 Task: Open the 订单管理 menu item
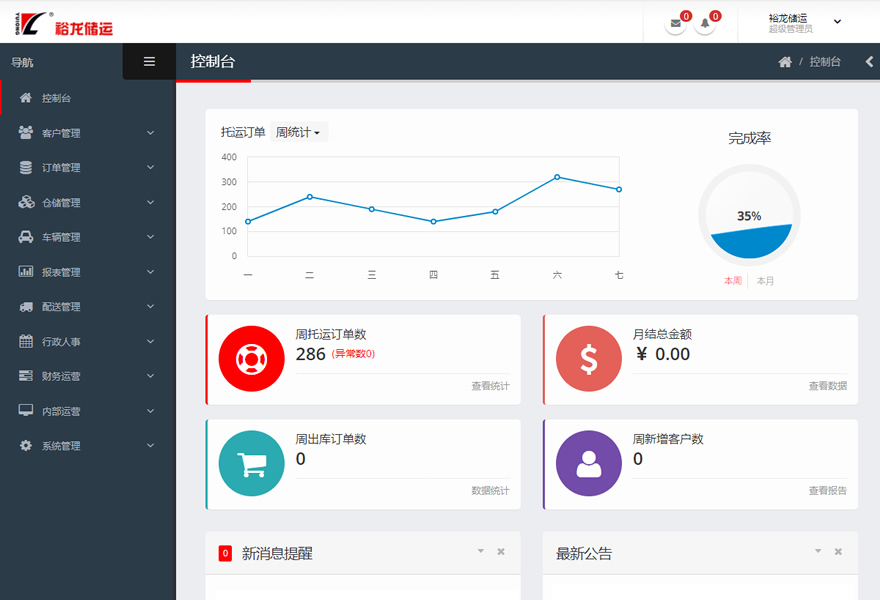(88, 167)
